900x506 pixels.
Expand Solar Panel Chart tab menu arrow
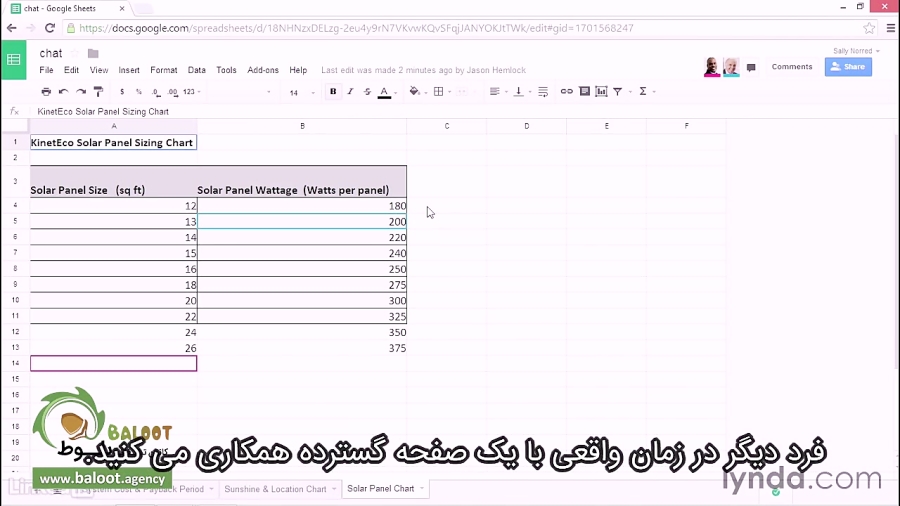click(422, 489)
